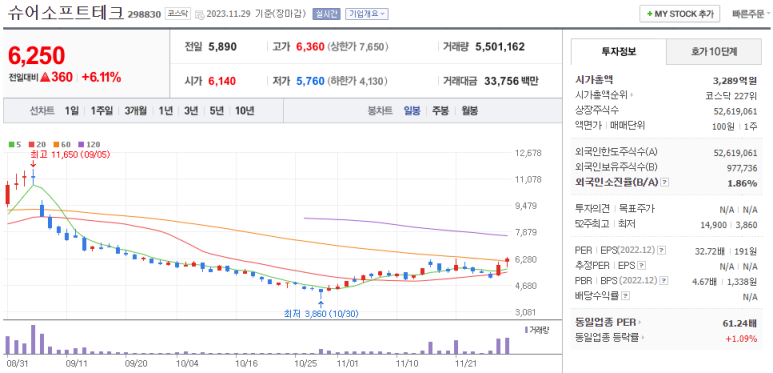
Task: Click the 동일업종 PER value 61.24배
Action: [x=739, y=323]
